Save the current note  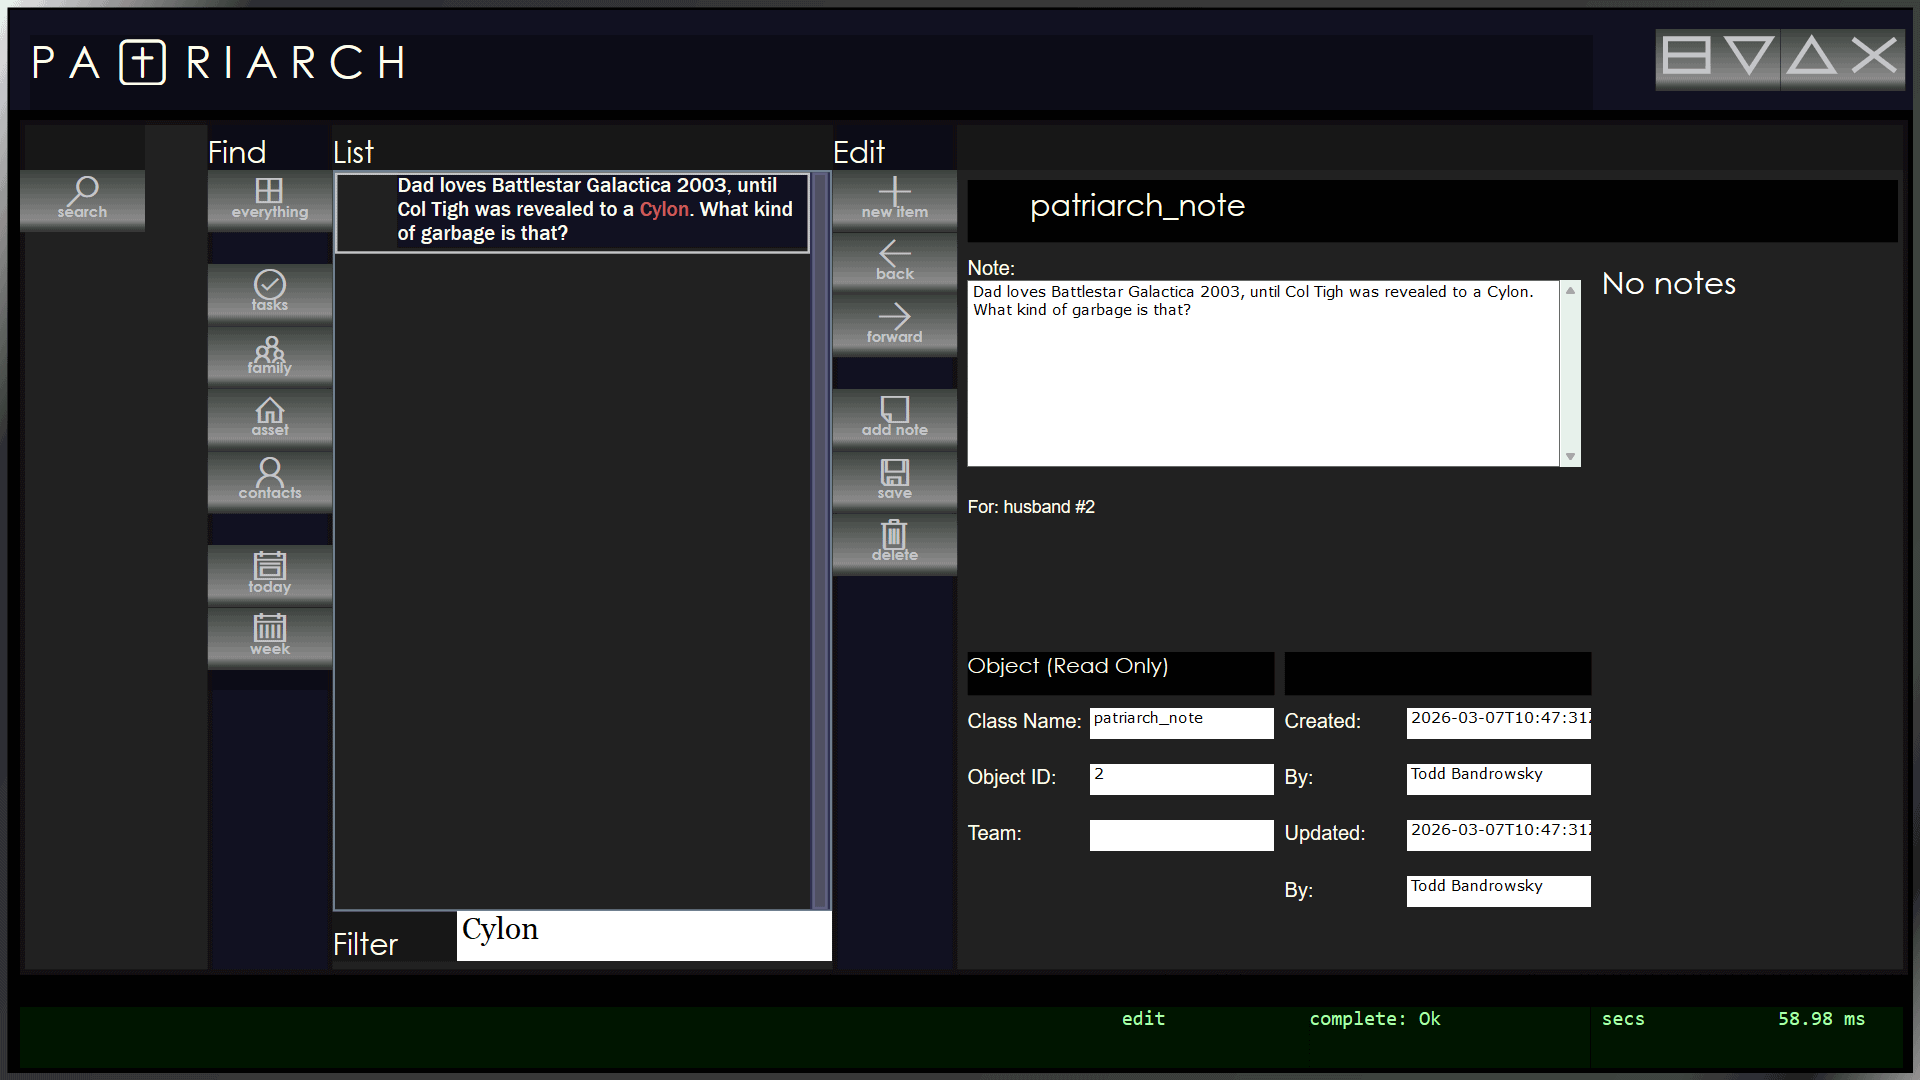[x=894, y=479]
